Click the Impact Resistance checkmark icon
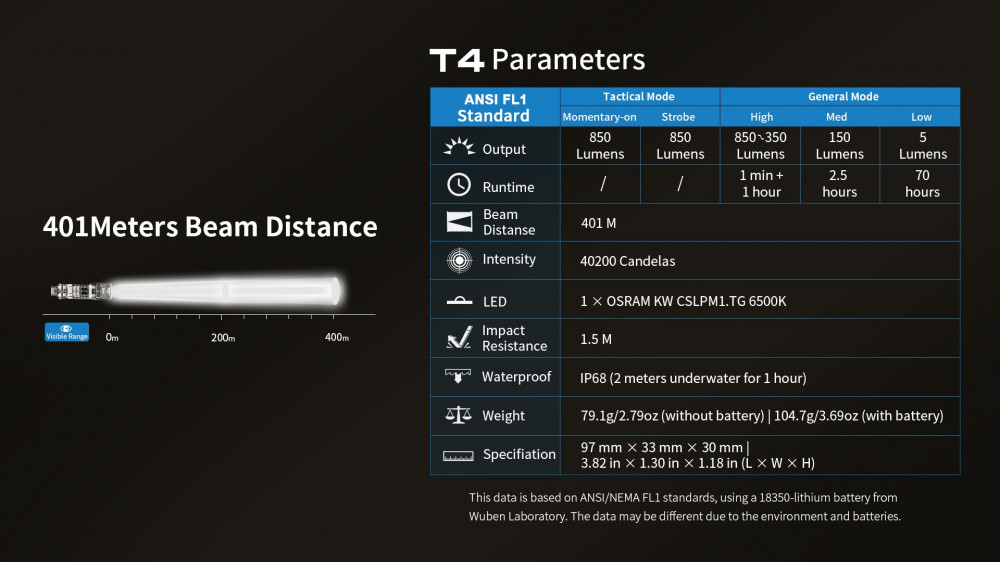 pyautogui.click(x=458, y=338)
